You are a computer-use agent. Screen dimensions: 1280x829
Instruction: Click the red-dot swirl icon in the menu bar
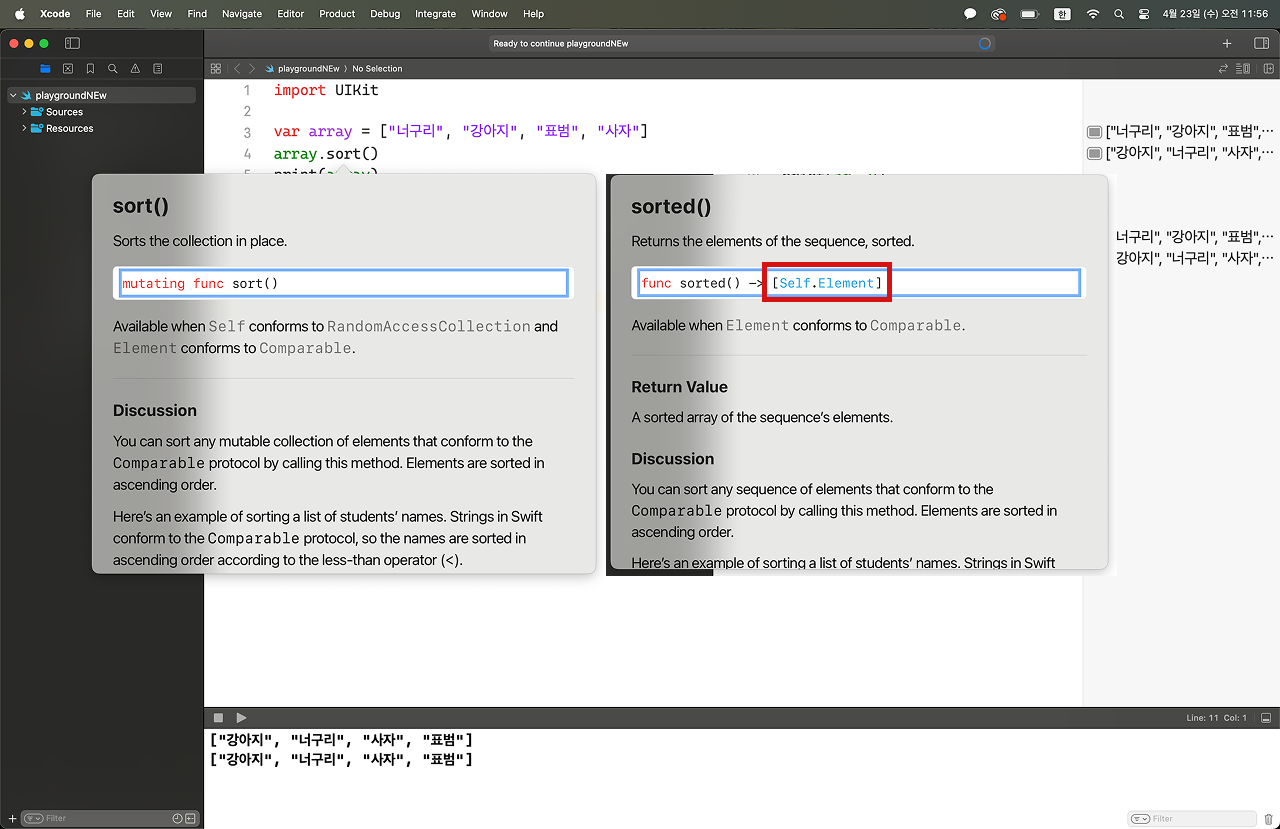point(998,14)
